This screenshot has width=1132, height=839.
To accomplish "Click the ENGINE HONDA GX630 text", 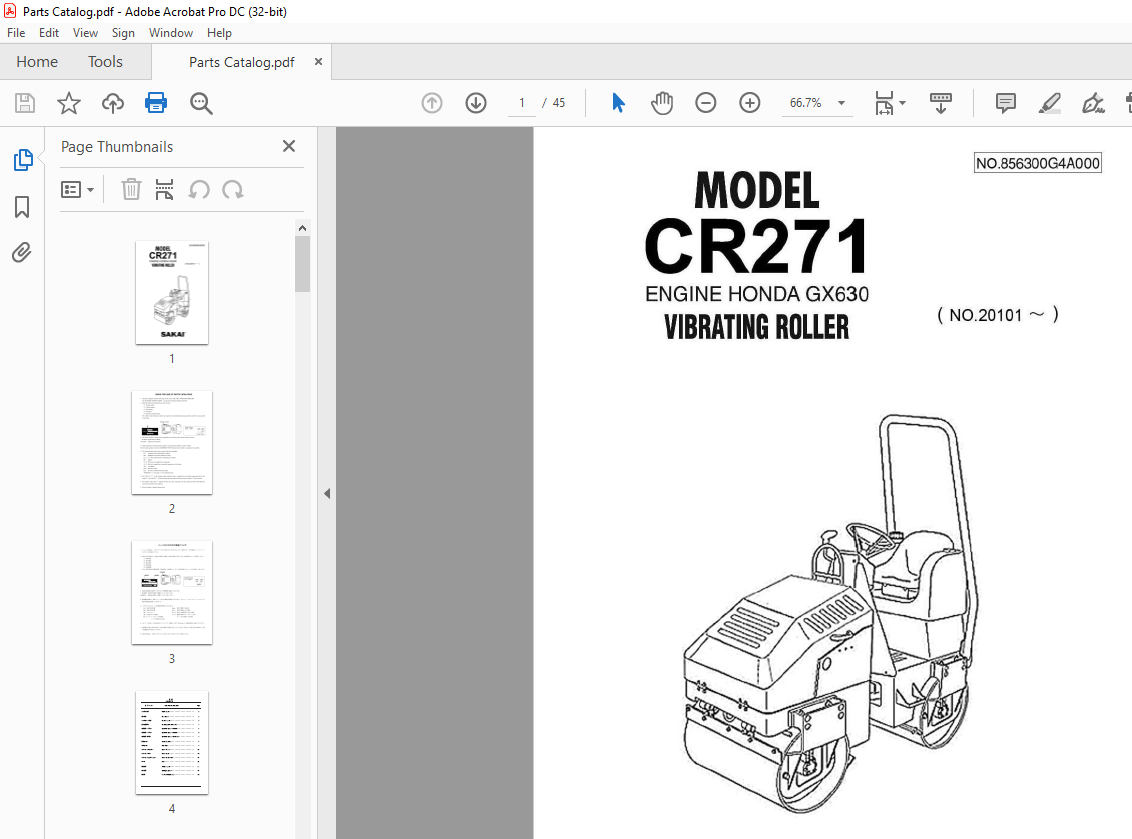I will tap(757, 294).
